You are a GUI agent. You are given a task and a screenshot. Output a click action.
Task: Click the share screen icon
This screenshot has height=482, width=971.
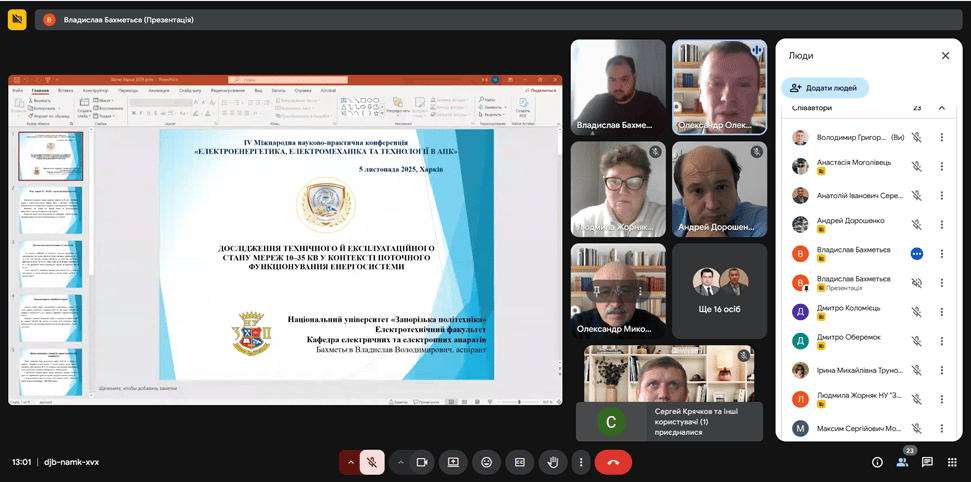pyautogui.click(x=453, y=462)
